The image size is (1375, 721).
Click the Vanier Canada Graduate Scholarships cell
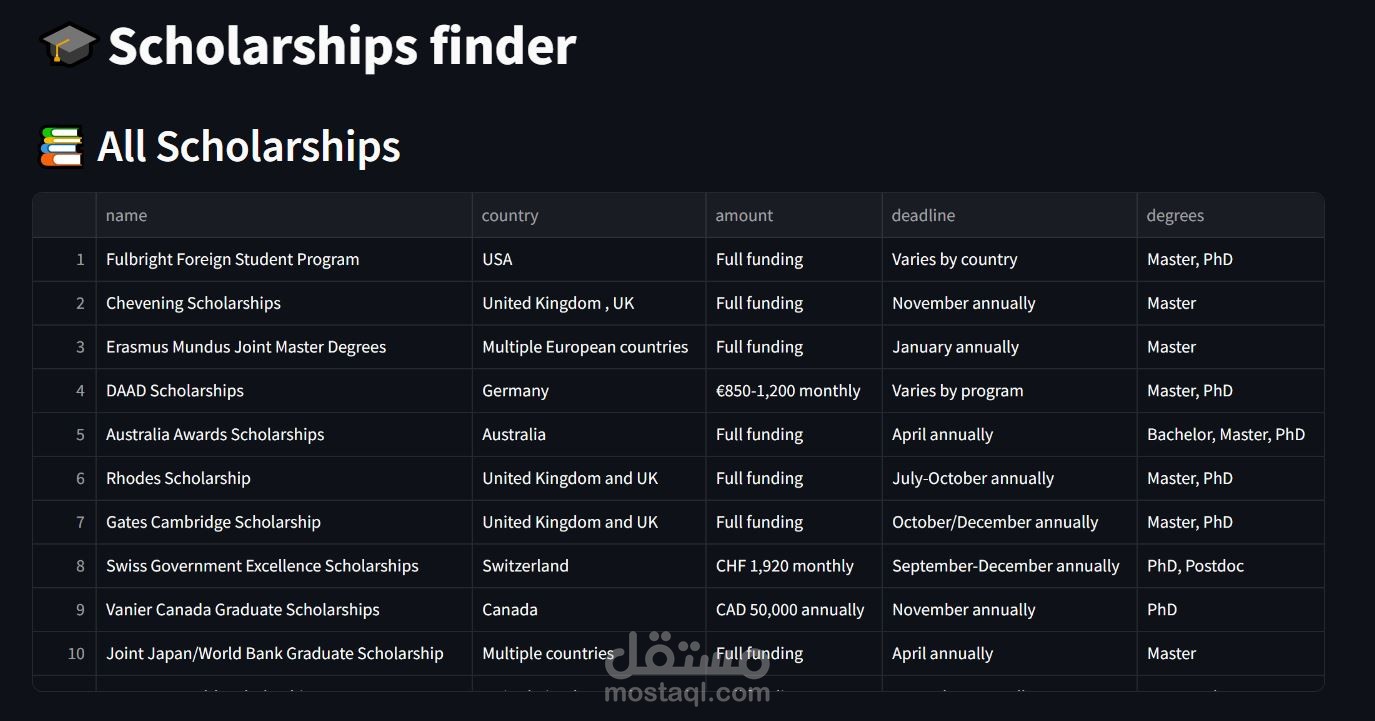tap(284, 610)
